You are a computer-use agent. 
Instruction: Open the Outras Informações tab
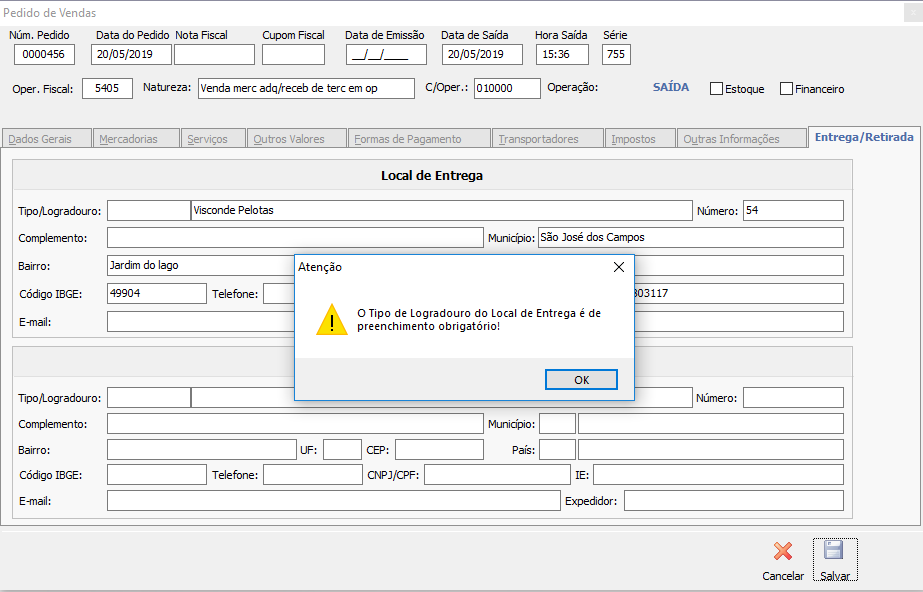(x=742, y=139)
